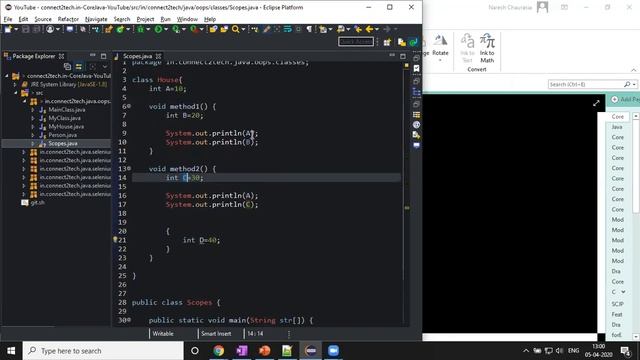Select Scopes.java in Package Explorer
The width and height of the screenshot is (640, 360).
tap(62, 144)
